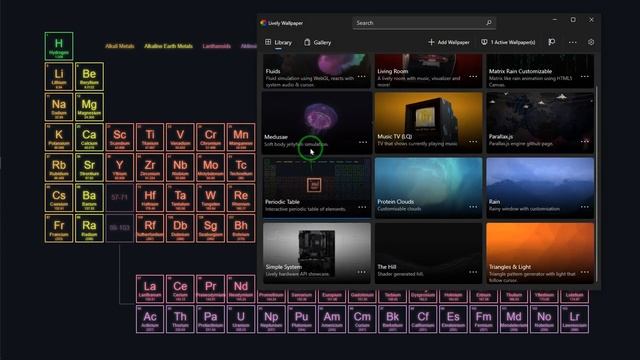Select the Rain wallpaper thumbnail
Image resolution: width=640 pixels, height=360 pixels.
[540, 188]
